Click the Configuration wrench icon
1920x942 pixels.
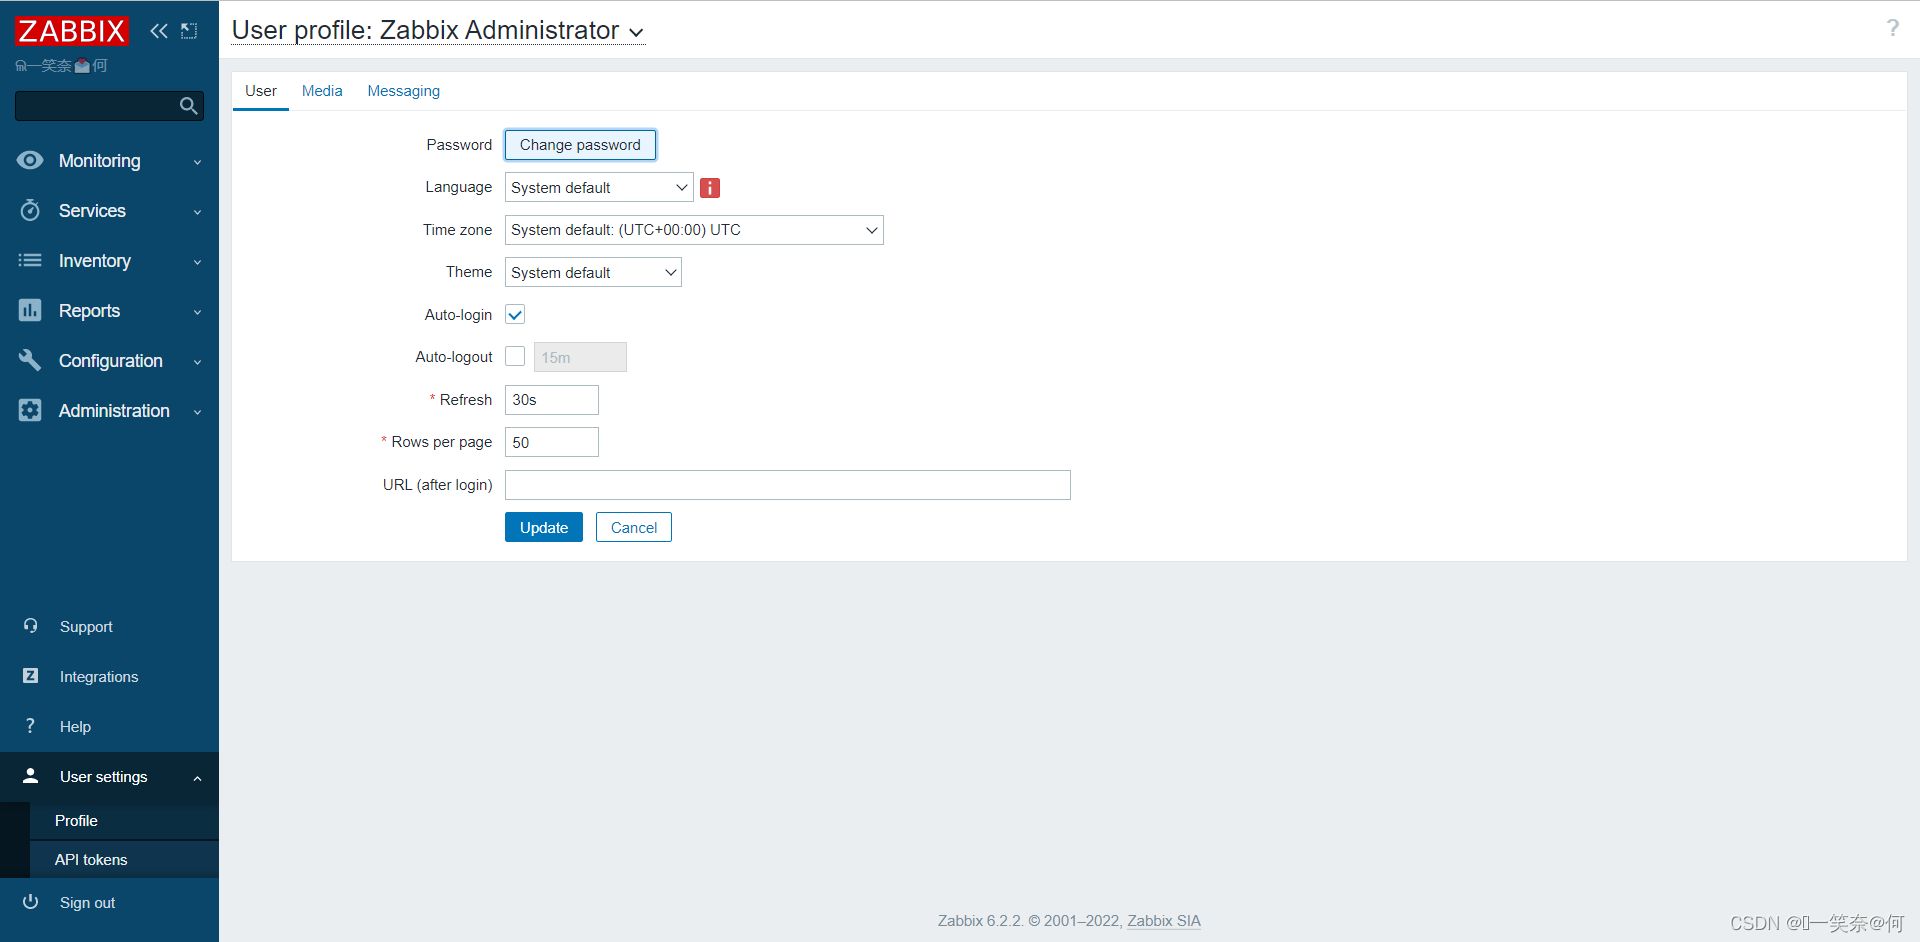point(30,360)
